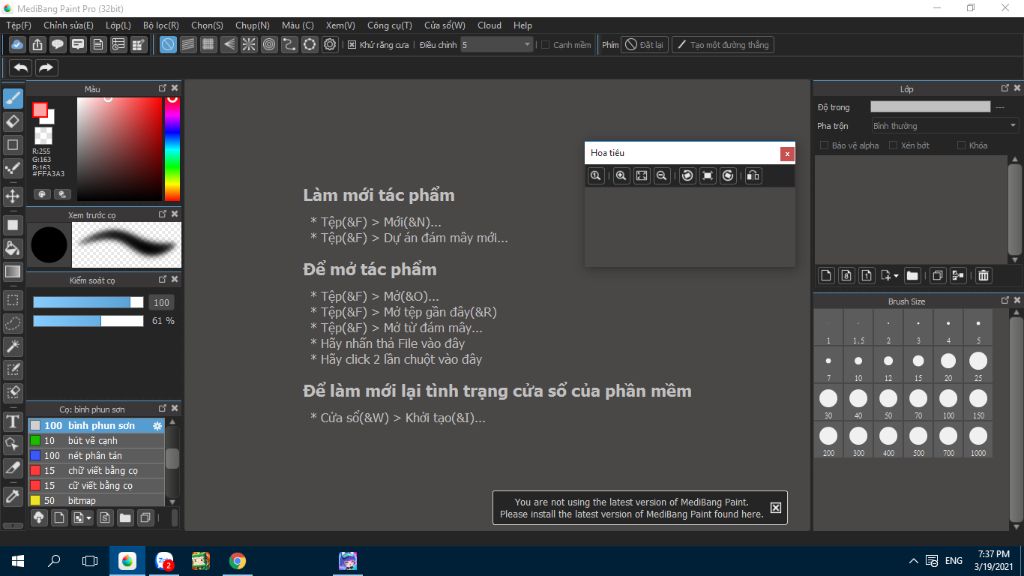The width and height of the screenshot is (1024, 576).
Task: Open the Pha trộn blend mode dropdown
Action: click(x=944, y=126)
